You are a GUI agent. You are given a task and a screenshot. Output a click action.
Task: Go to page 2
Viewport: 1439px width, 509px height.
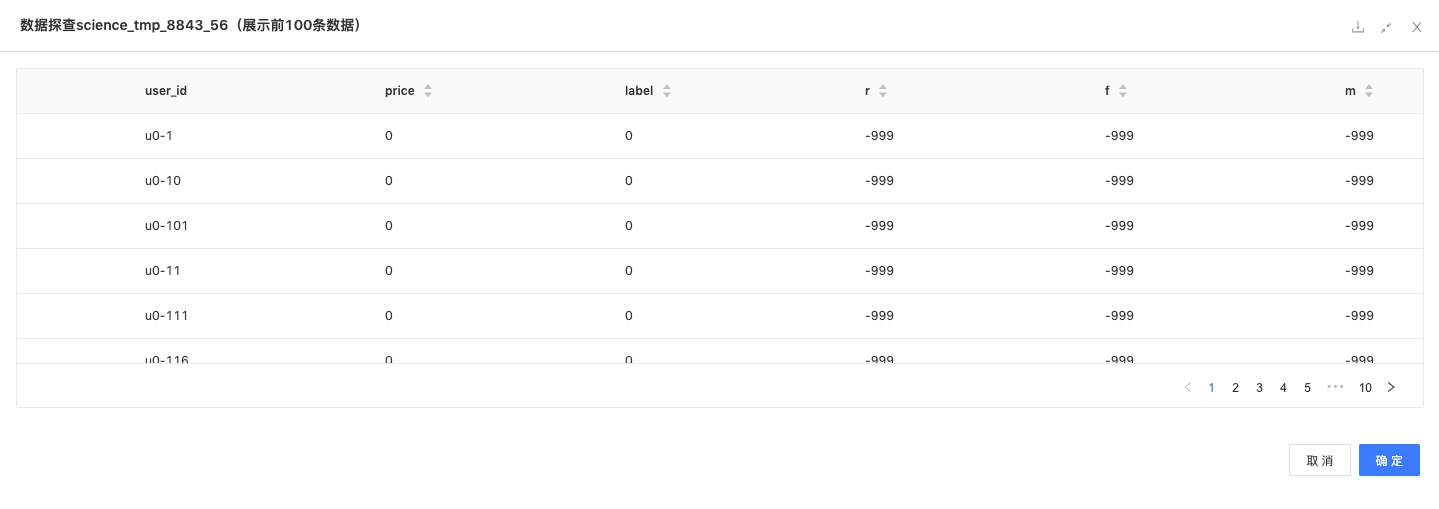click(x=1235, y=387)
